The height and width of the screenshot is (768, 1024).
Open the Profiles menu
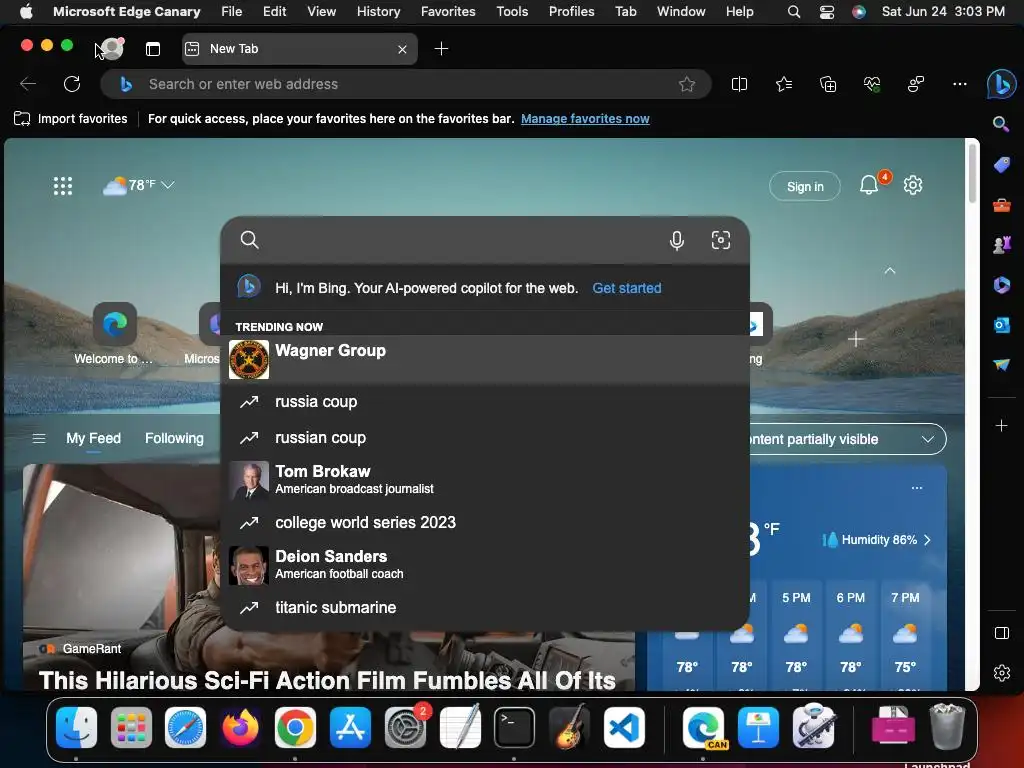click(x=571, y=11)
